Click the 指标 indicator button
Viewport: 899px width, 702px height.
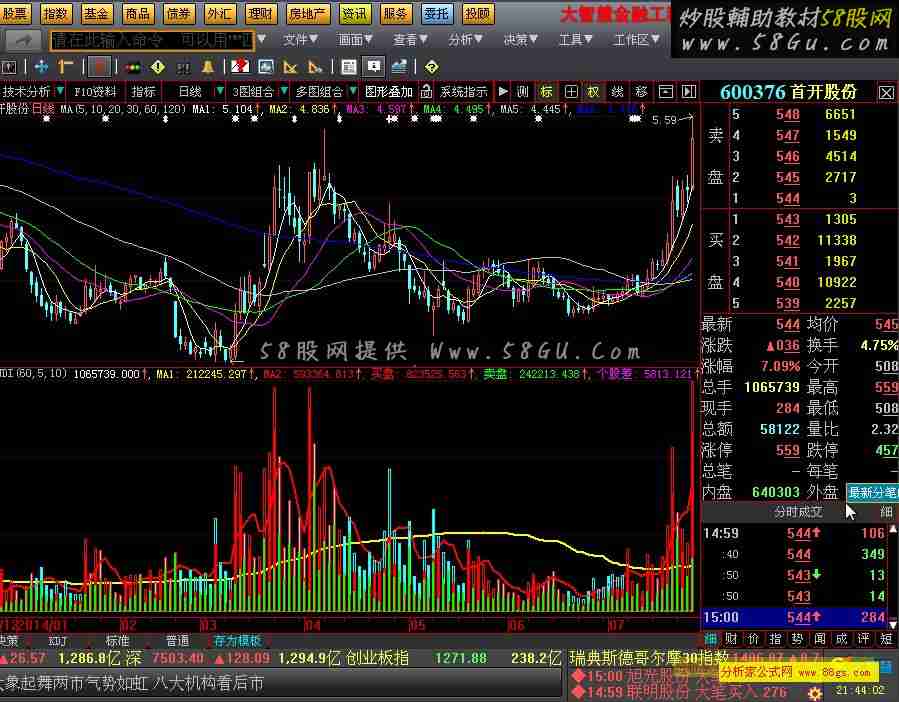click(x=143, y=91)
